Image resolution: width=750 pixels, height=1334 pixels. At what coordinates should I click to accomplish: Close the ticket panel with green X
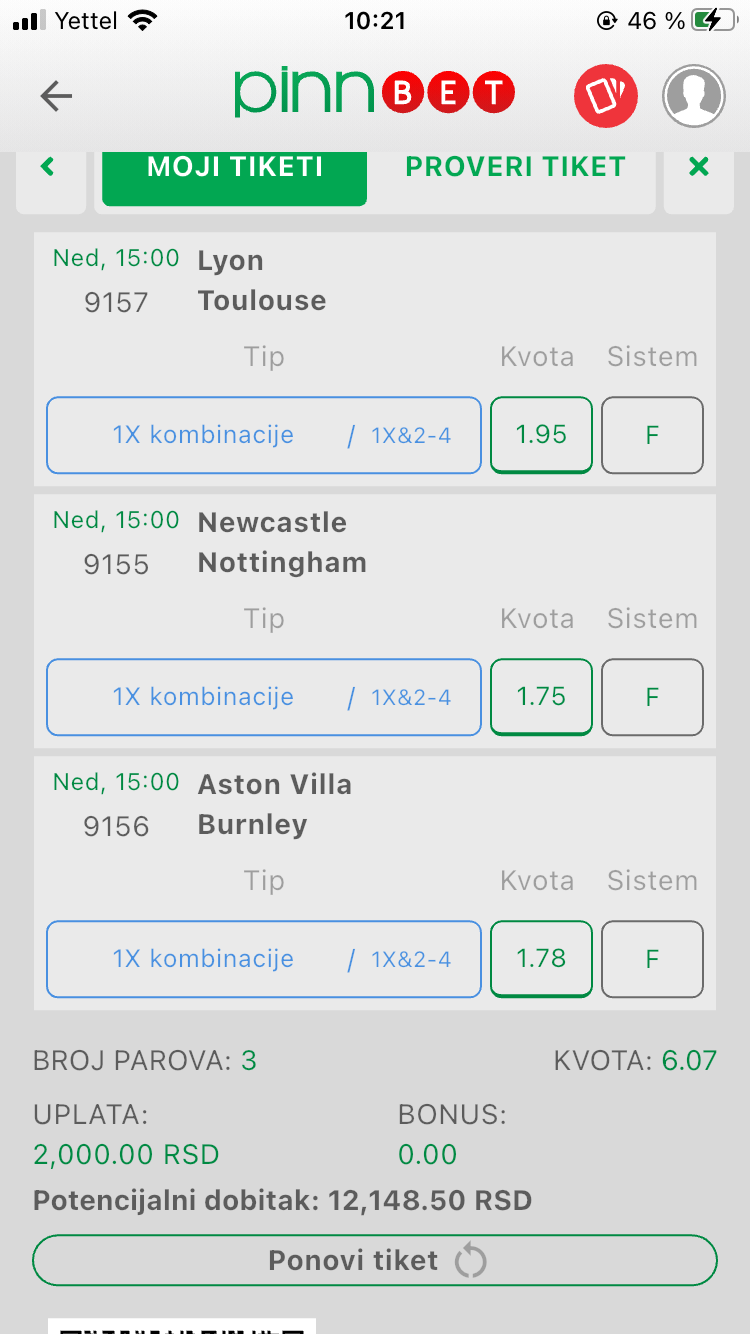point(699,167)
